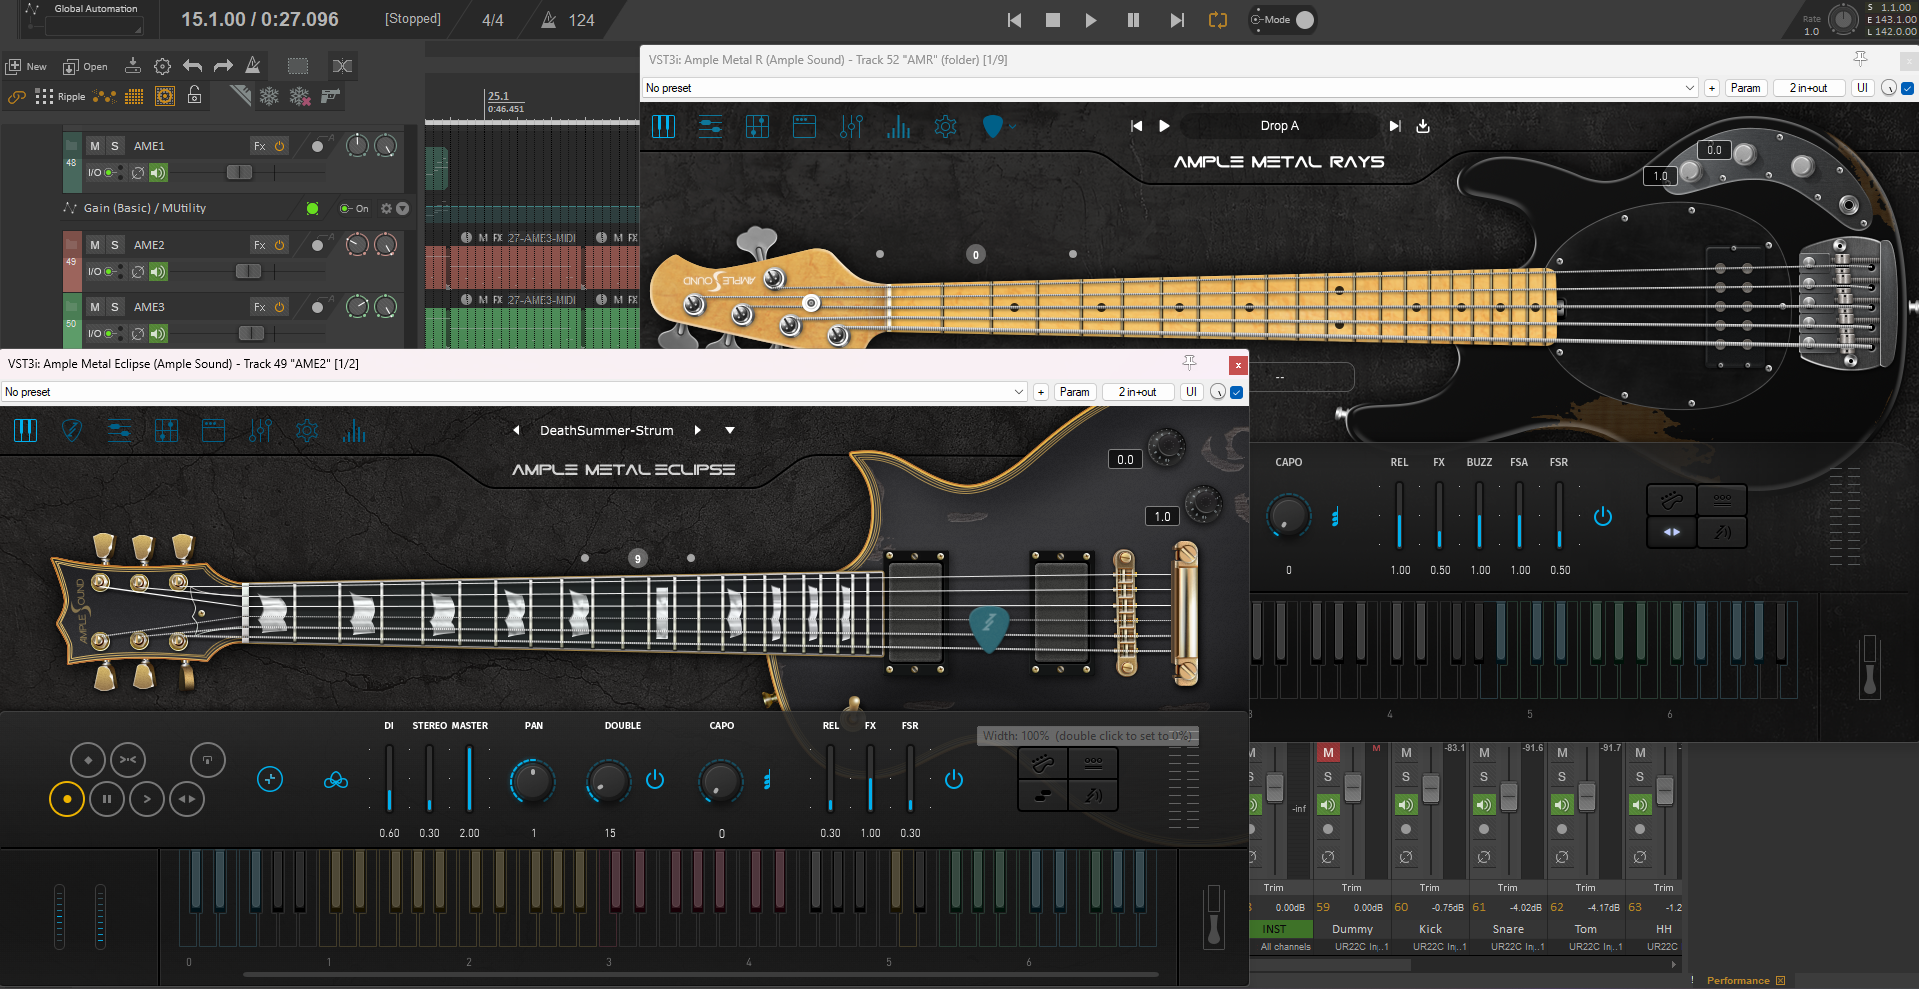1919x989 pixels.
Task: Toggle the envelope On button for Gain
Action: (354, 209)
